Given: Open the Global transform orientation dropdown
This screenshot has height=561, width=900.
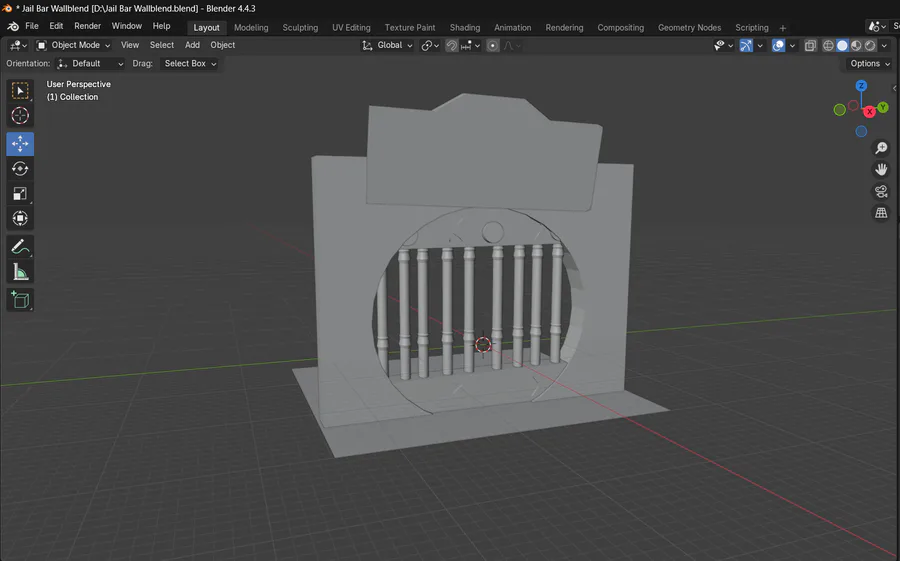Looking at the screenshot, I should tap(387, 45).
